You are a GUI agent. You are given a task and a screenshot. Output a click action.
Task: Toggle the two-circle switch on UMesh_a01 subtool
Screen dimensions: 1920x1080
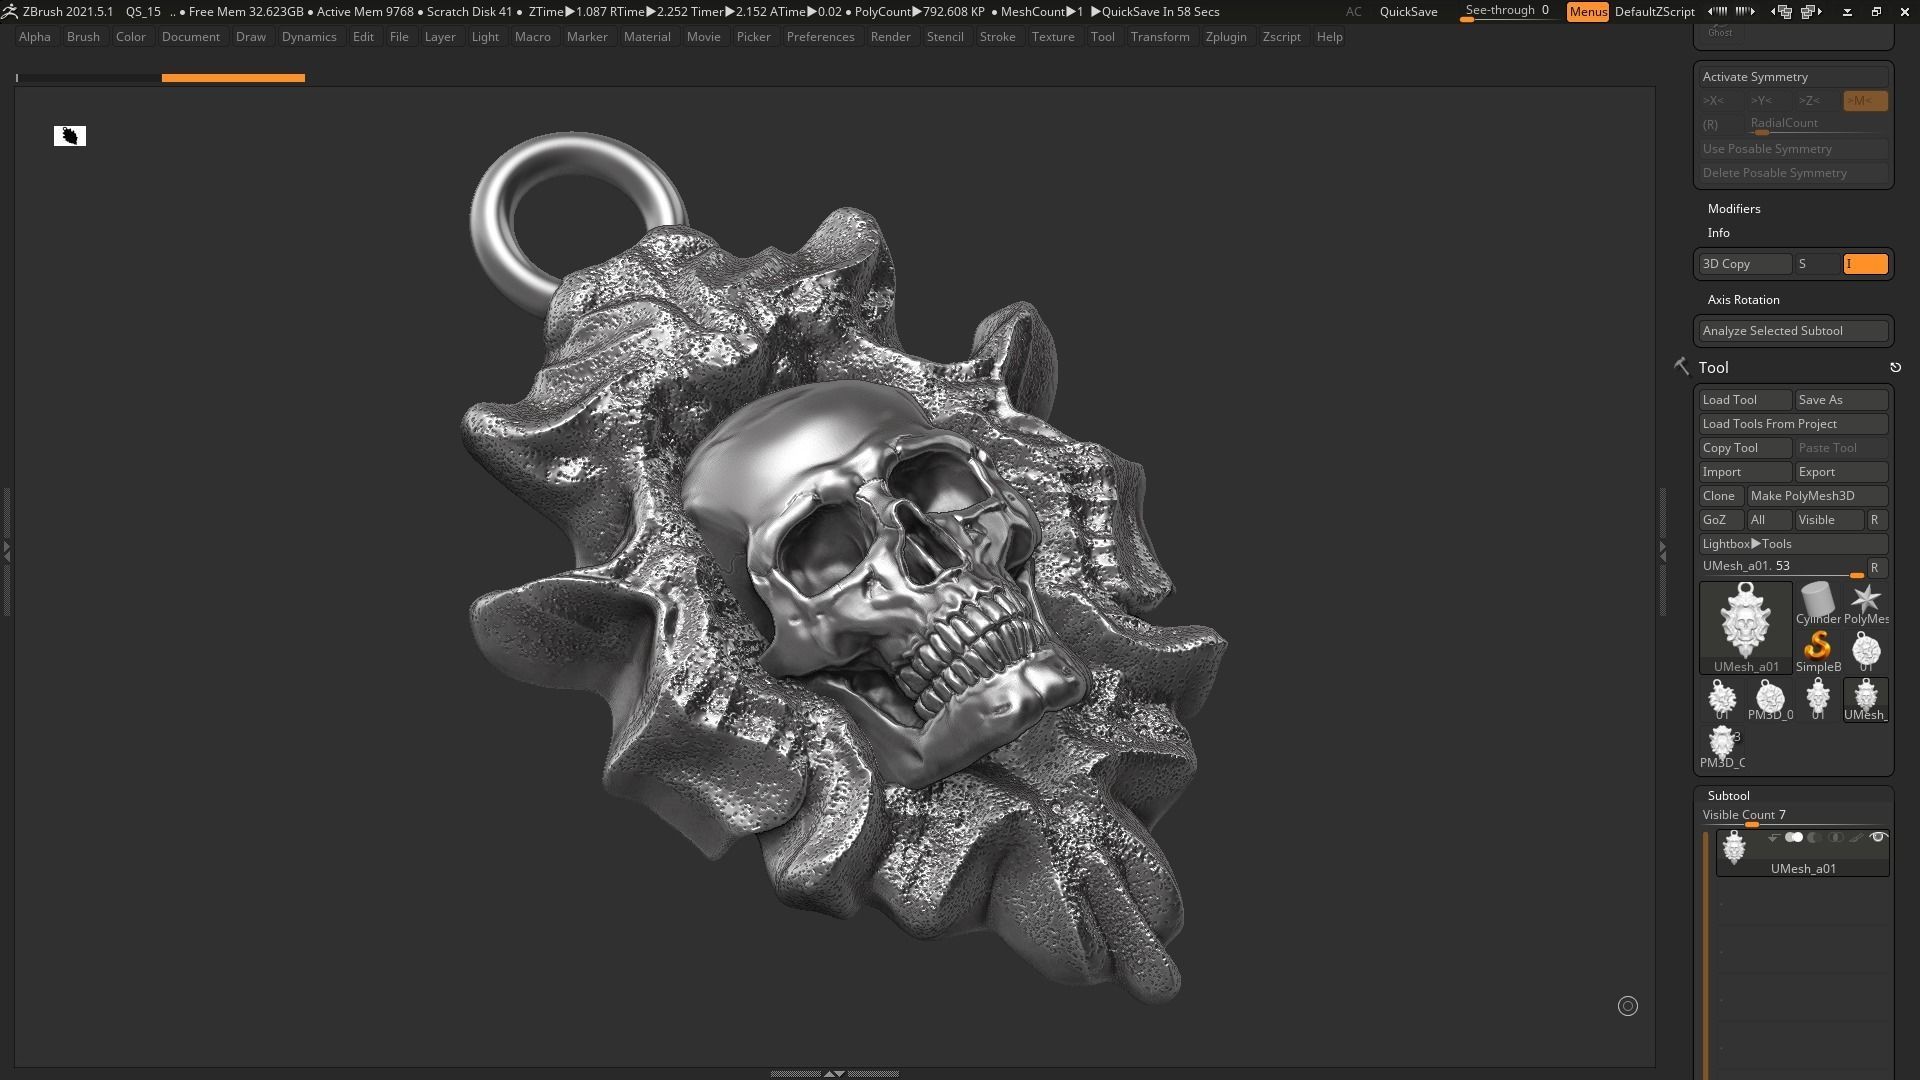tap(1794, 838)
